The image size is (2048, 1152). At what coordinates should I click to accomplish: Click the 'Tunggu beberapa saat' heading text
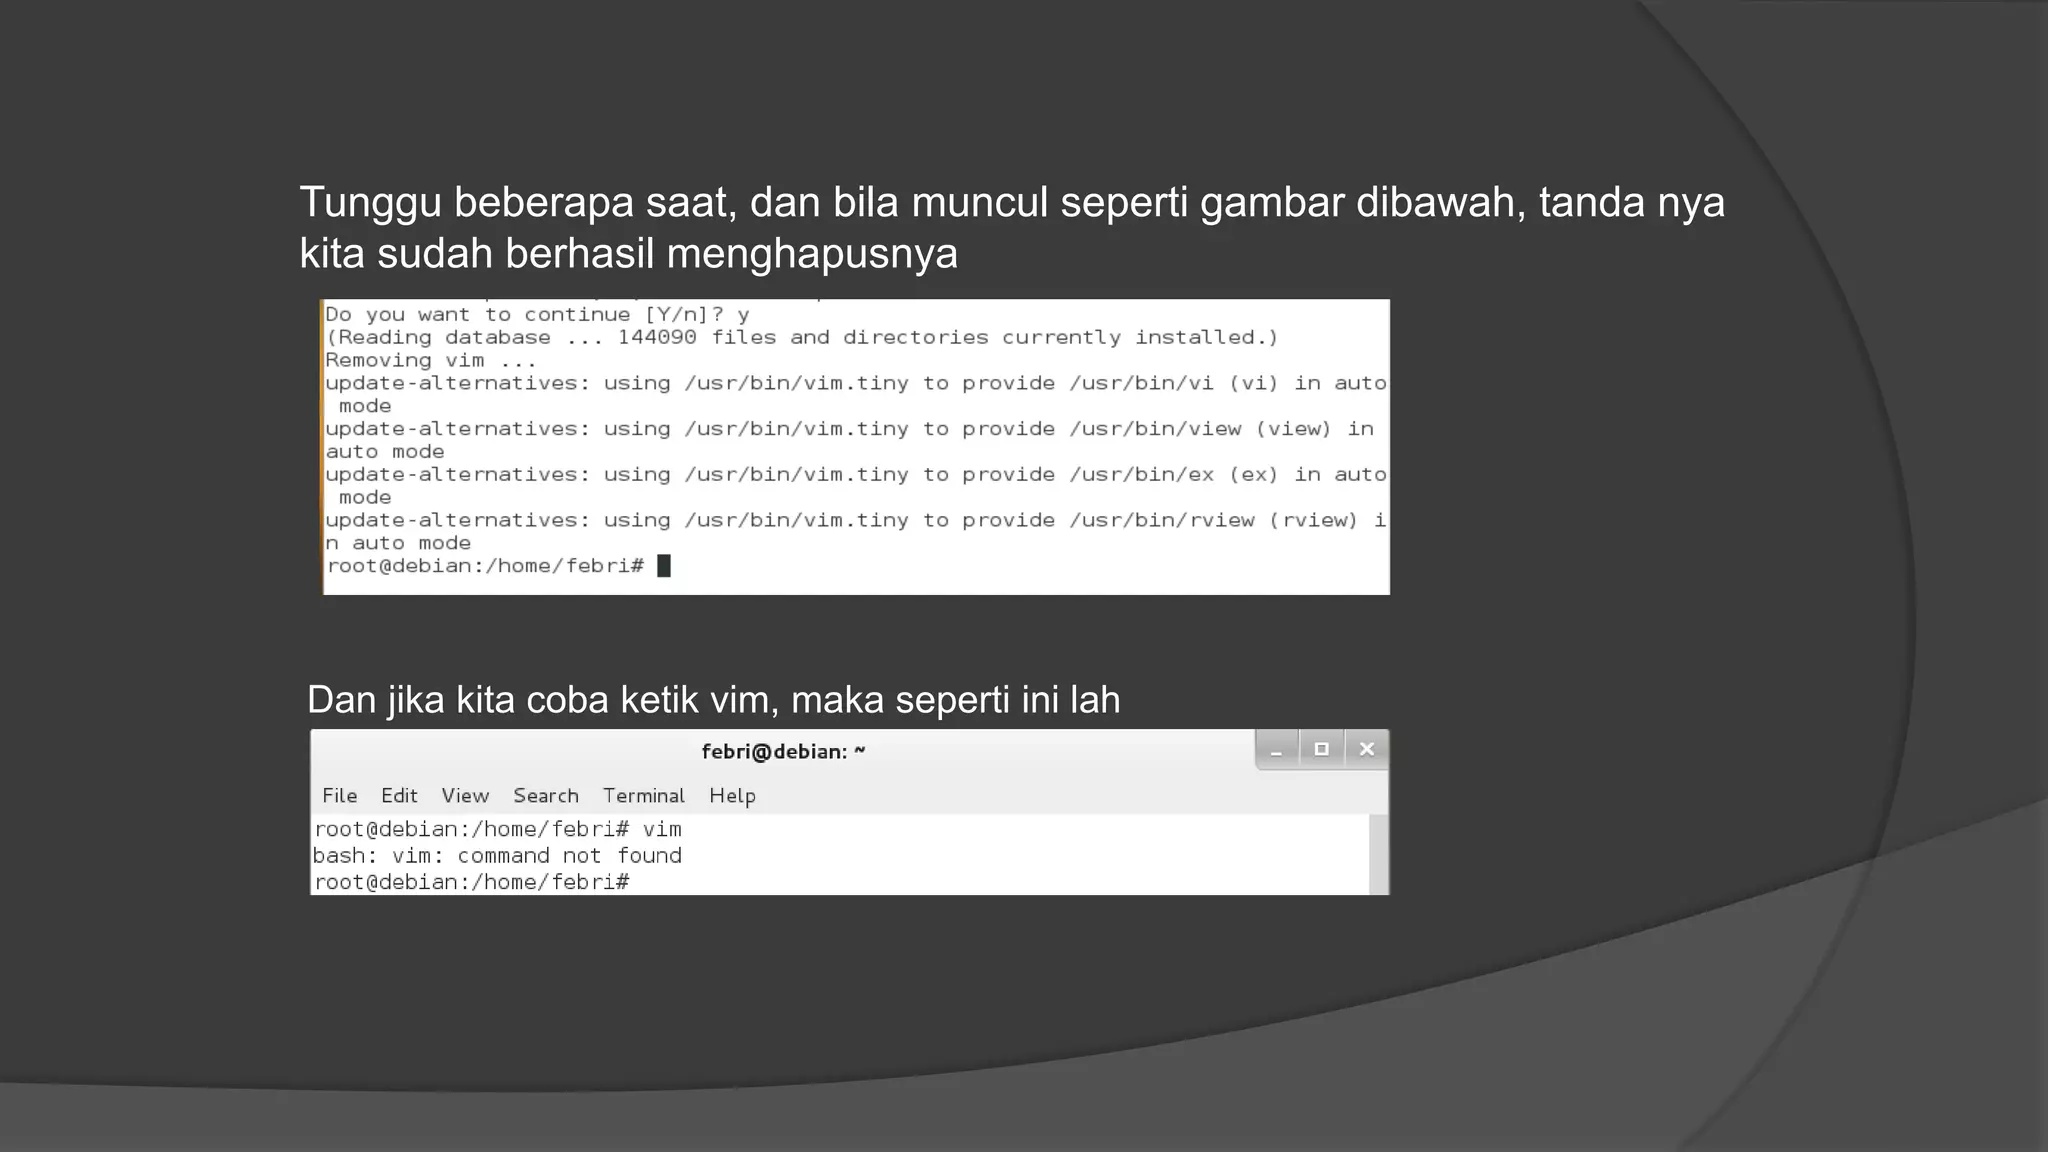click(1012, 228)
